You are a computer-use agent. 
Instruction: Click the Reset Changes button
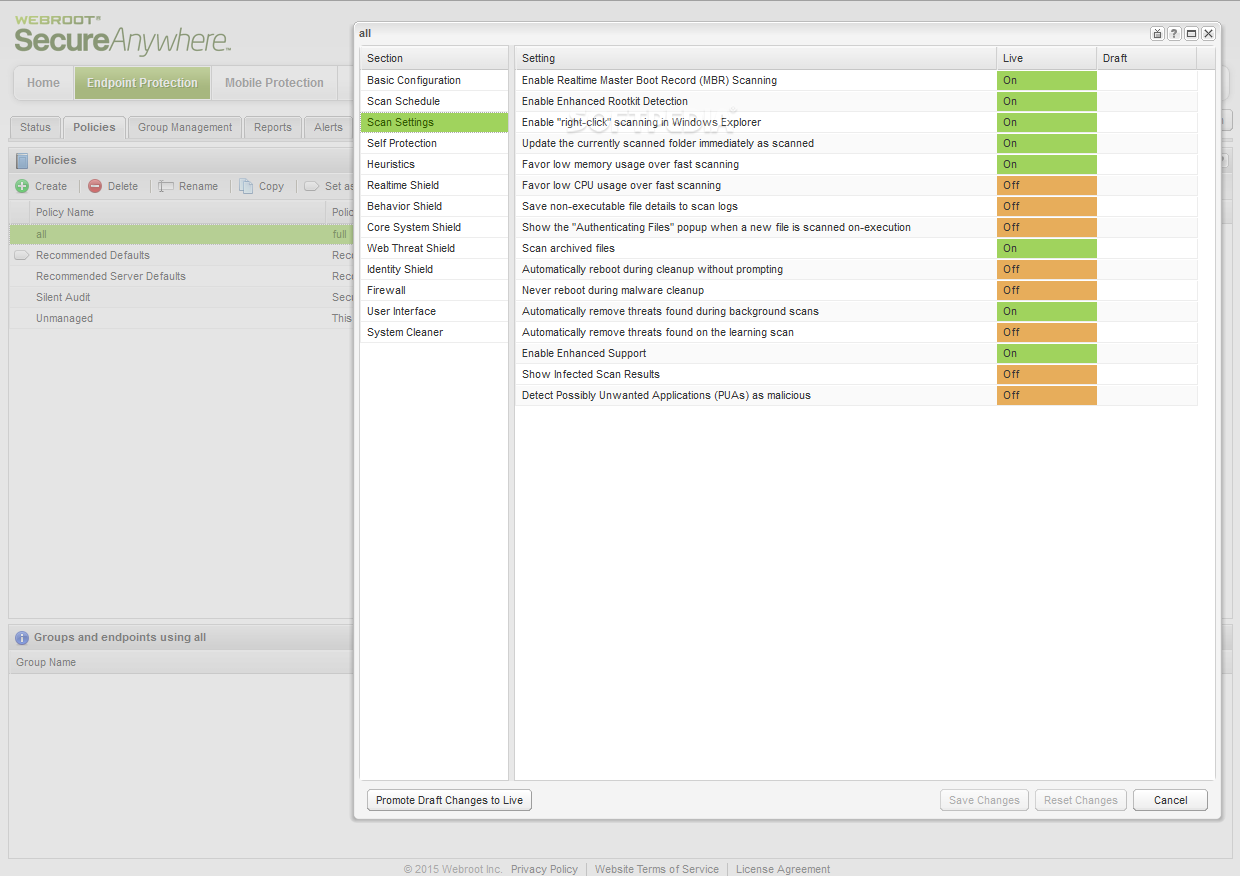[x=1081, y=800]
